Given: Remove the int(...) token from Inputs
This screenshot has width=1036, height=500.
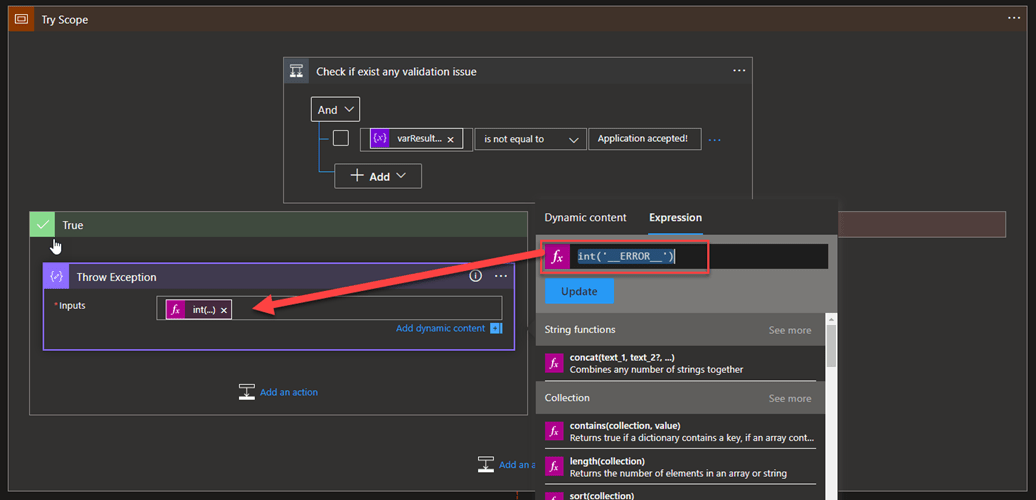Looking at the screenshot, I should click(223, 310).
